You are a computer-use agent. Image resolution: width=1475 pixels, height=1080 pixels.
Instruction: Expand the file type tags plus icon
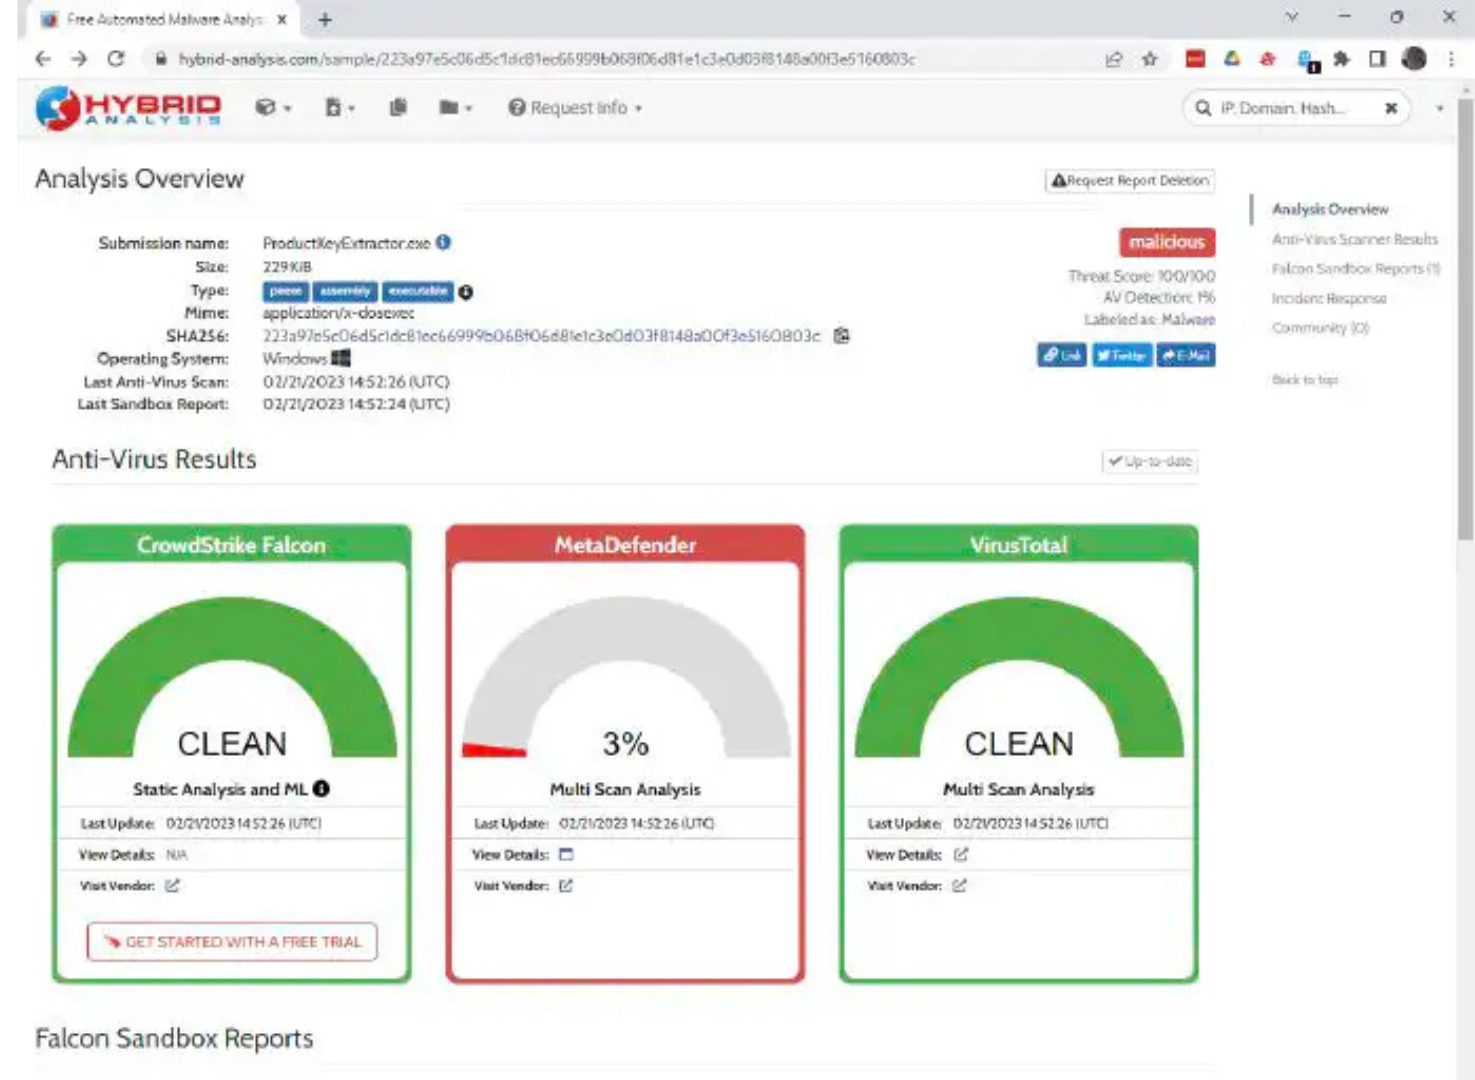click(466, 292)
